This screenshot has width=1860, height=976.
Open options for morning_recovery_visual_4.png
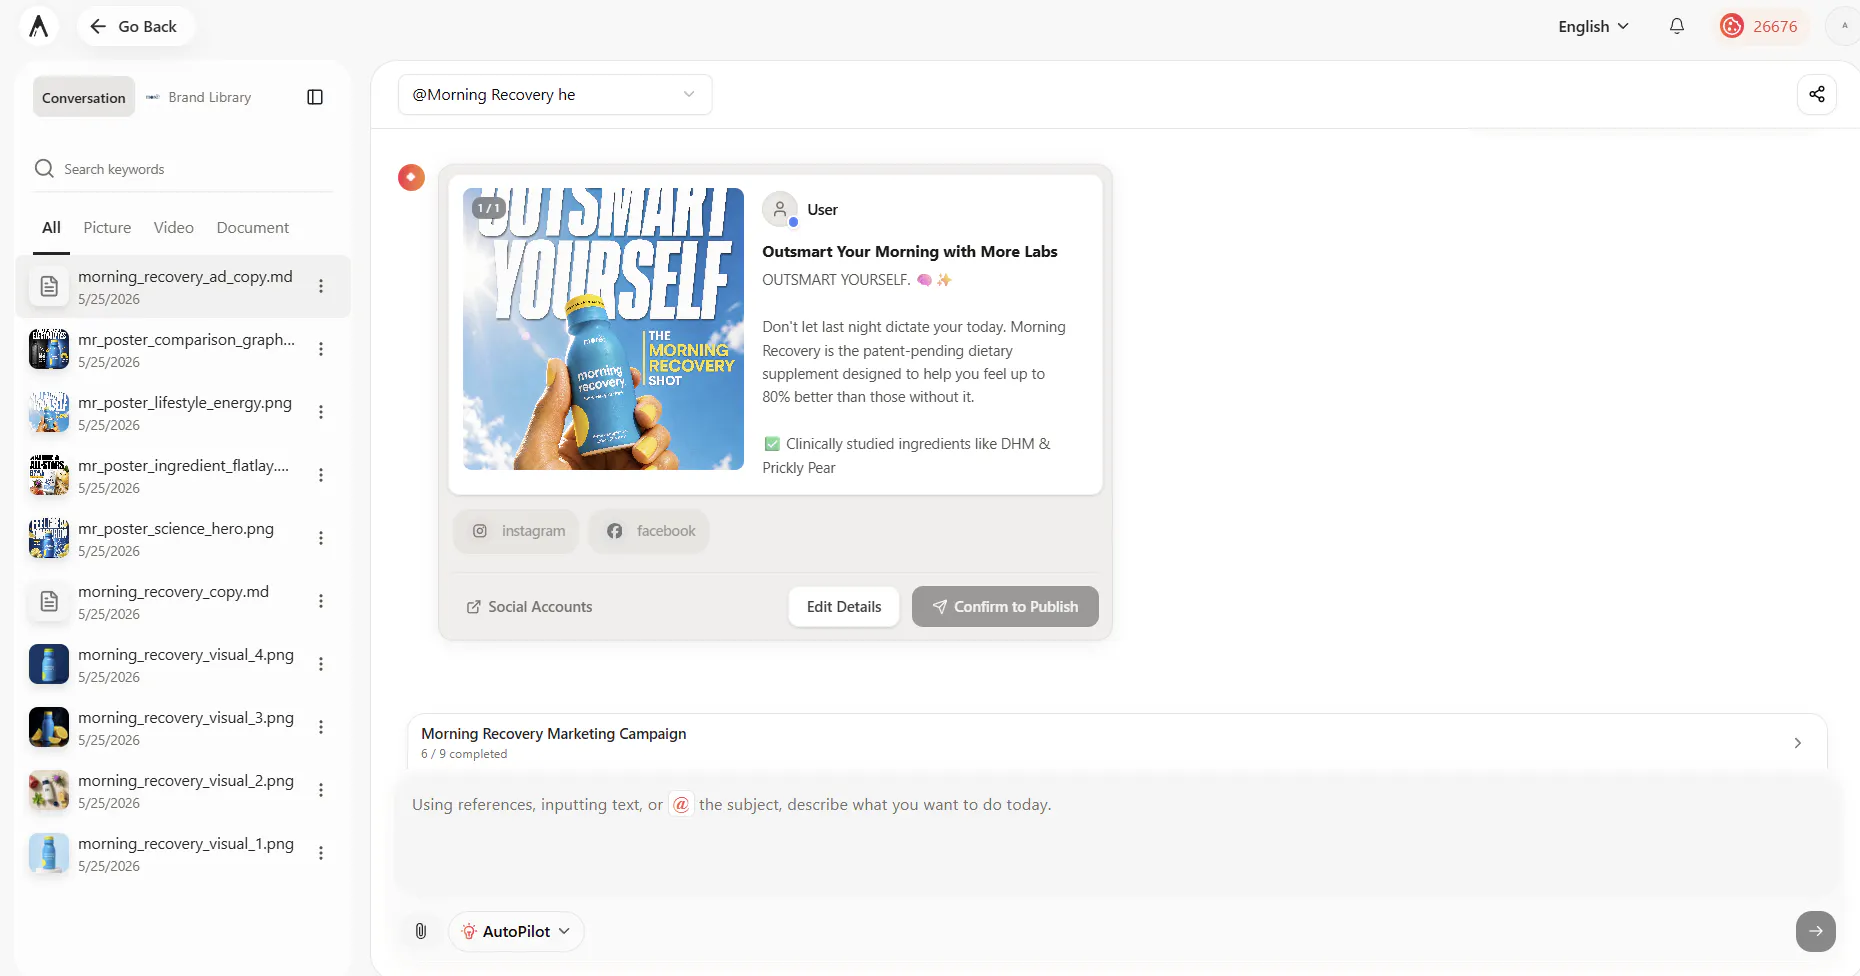tap(321, 664)
